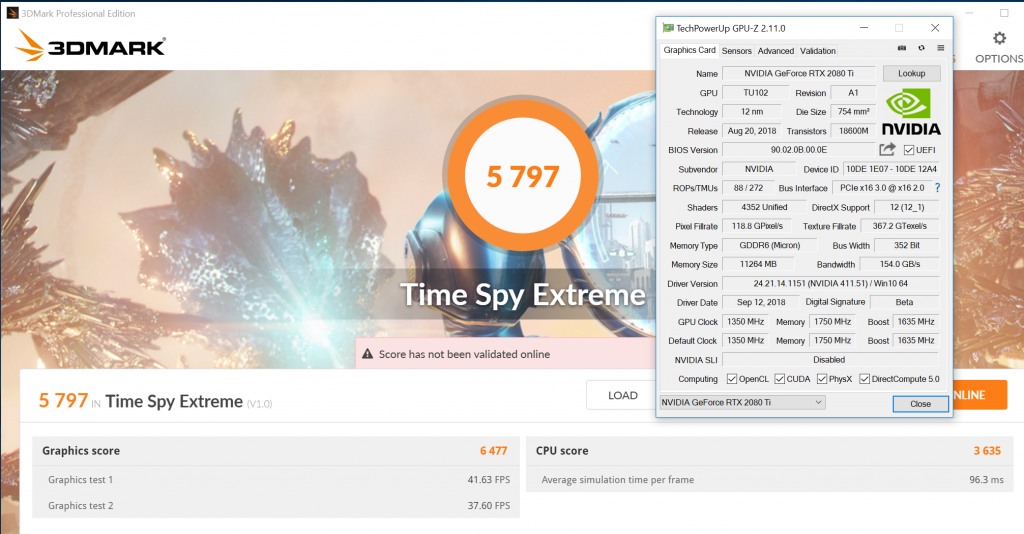Click the BIOS Version field 90.02.0B.00.0E
The image size is (1024, 534).
coord(799,149)
